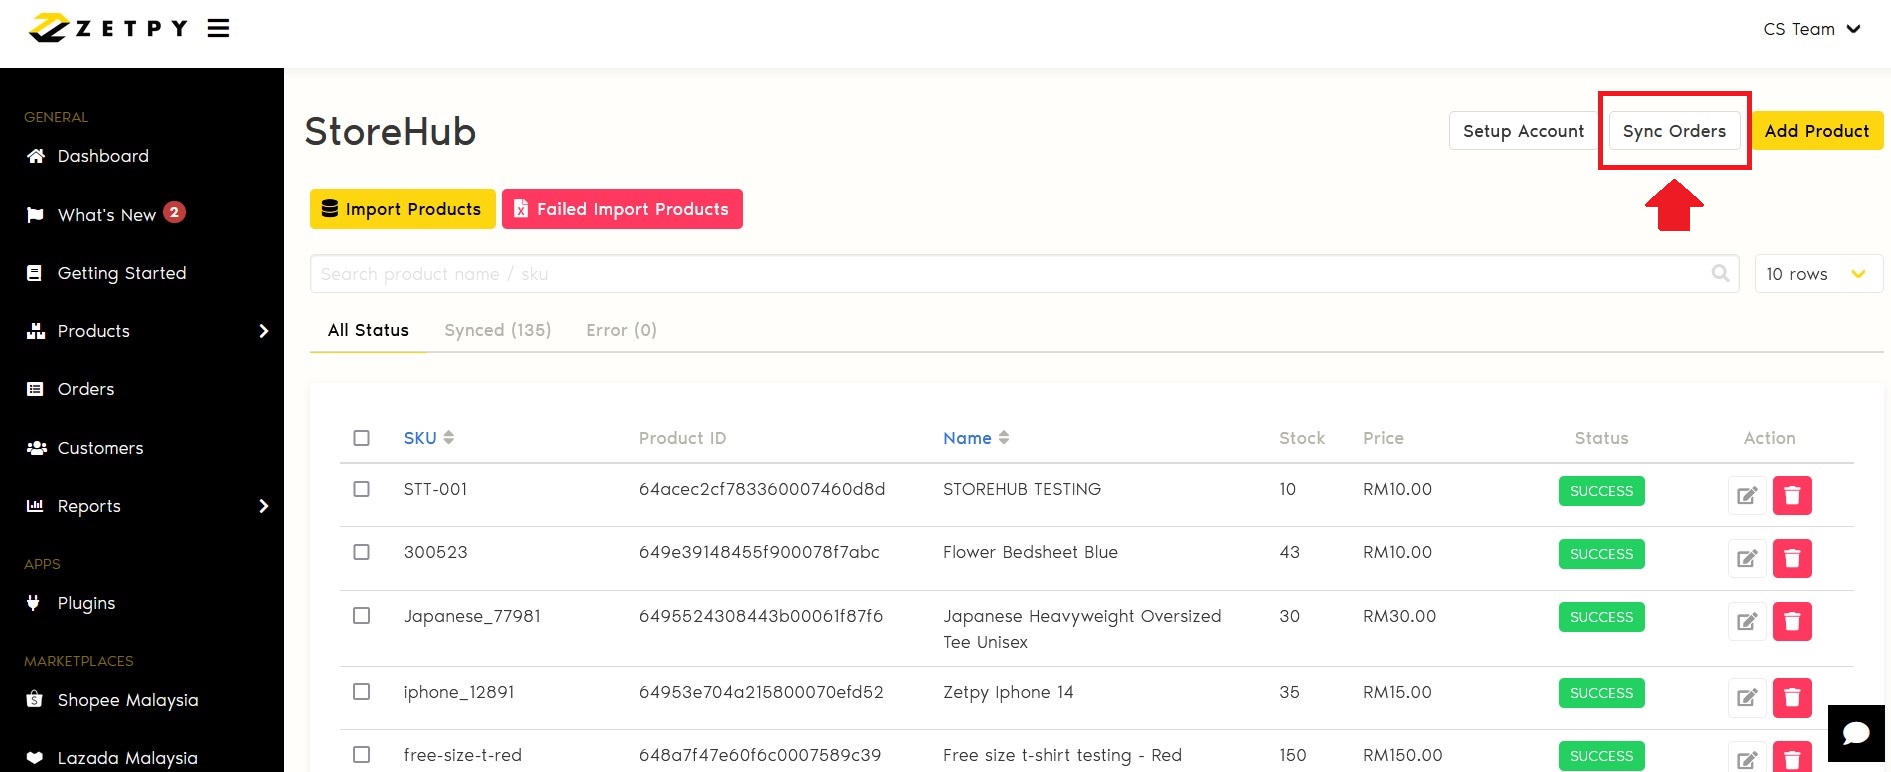Switch to the Synced (135) tab

pos(497,330)
